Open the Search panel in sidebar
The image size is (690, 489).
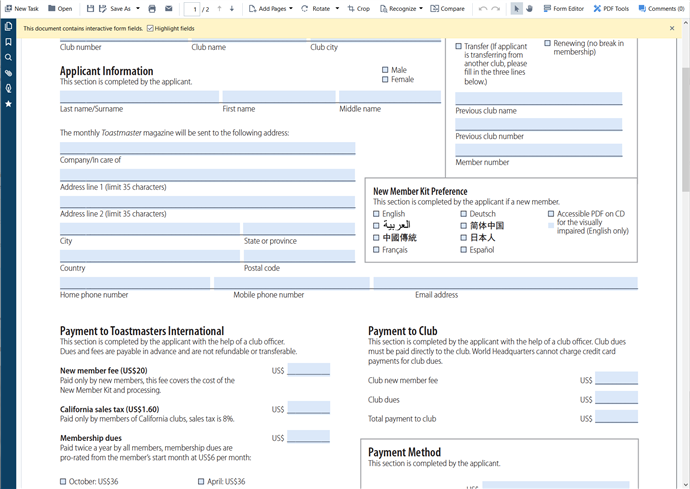coord(8,57)
